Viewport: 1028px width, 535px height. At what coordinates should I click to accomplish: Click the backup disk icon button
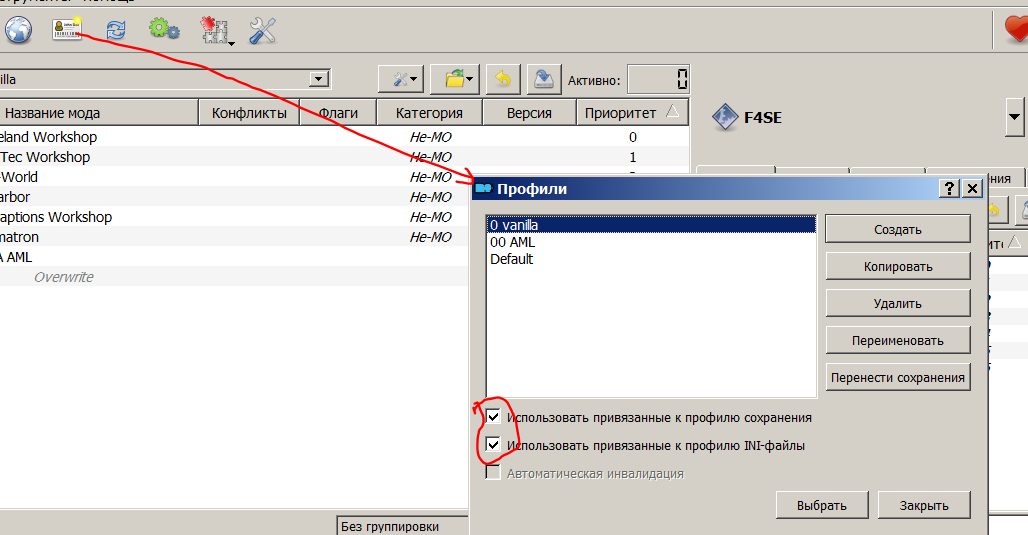543,79
